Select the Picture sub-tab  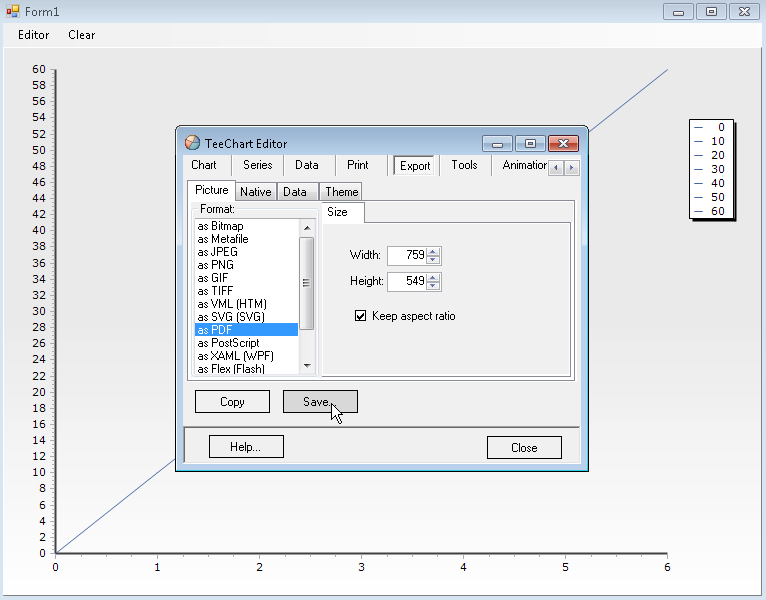coord(212,190)
